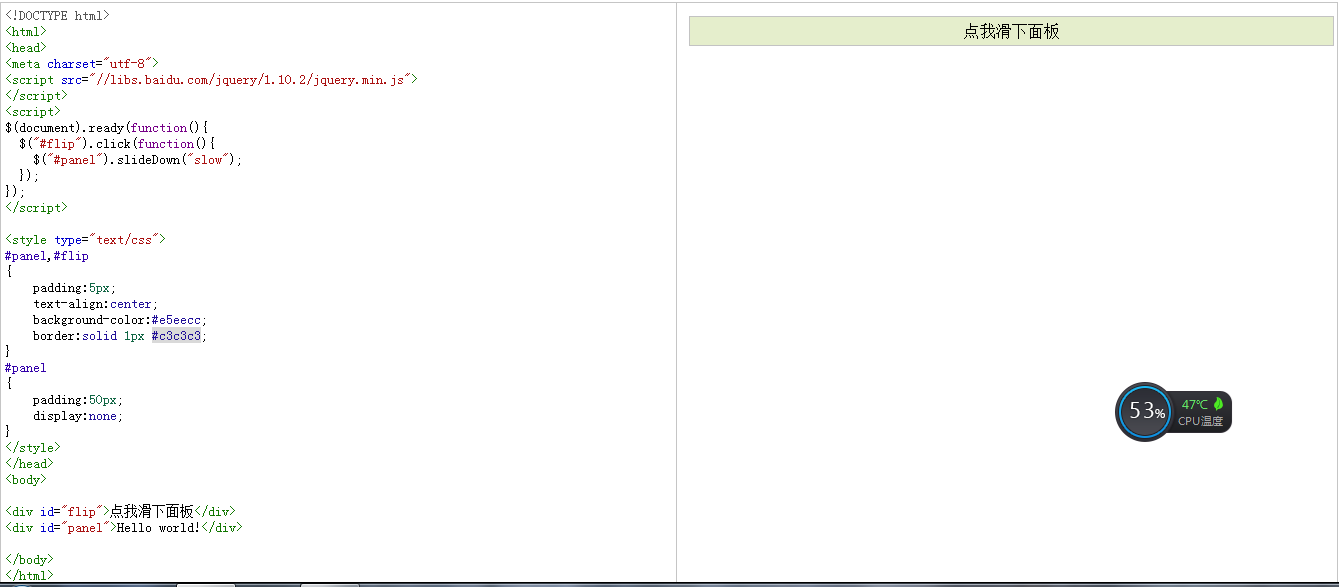Click the closing </body> tag line
The width and height of the screenshot is (1339, 587).
tap(29, 560)
